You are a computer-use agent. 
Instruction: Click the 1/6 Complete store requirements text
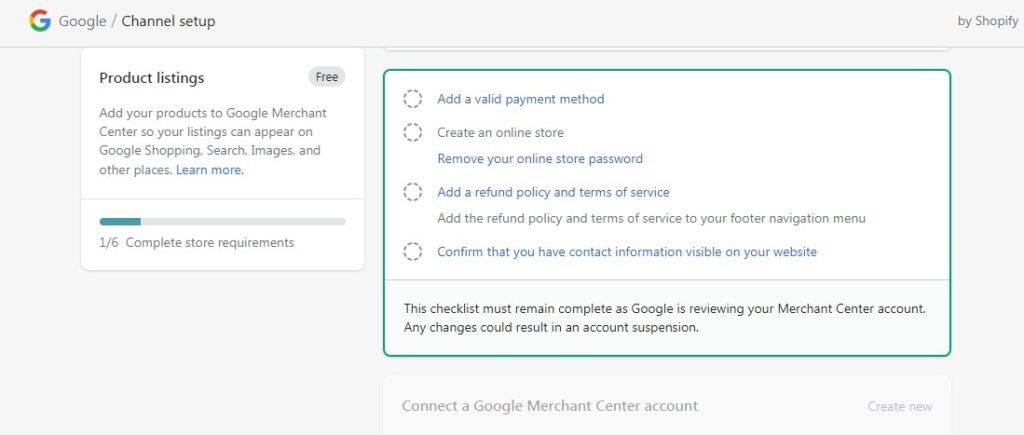197,242
